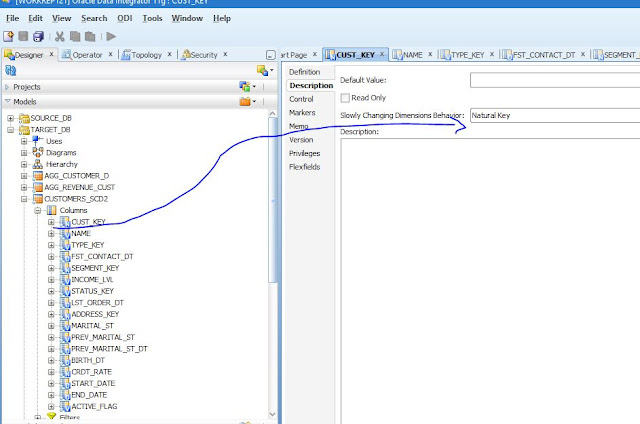Open the connect navigator icon menu
This screenshot has height=424, width=640.
tap(264, 71)
